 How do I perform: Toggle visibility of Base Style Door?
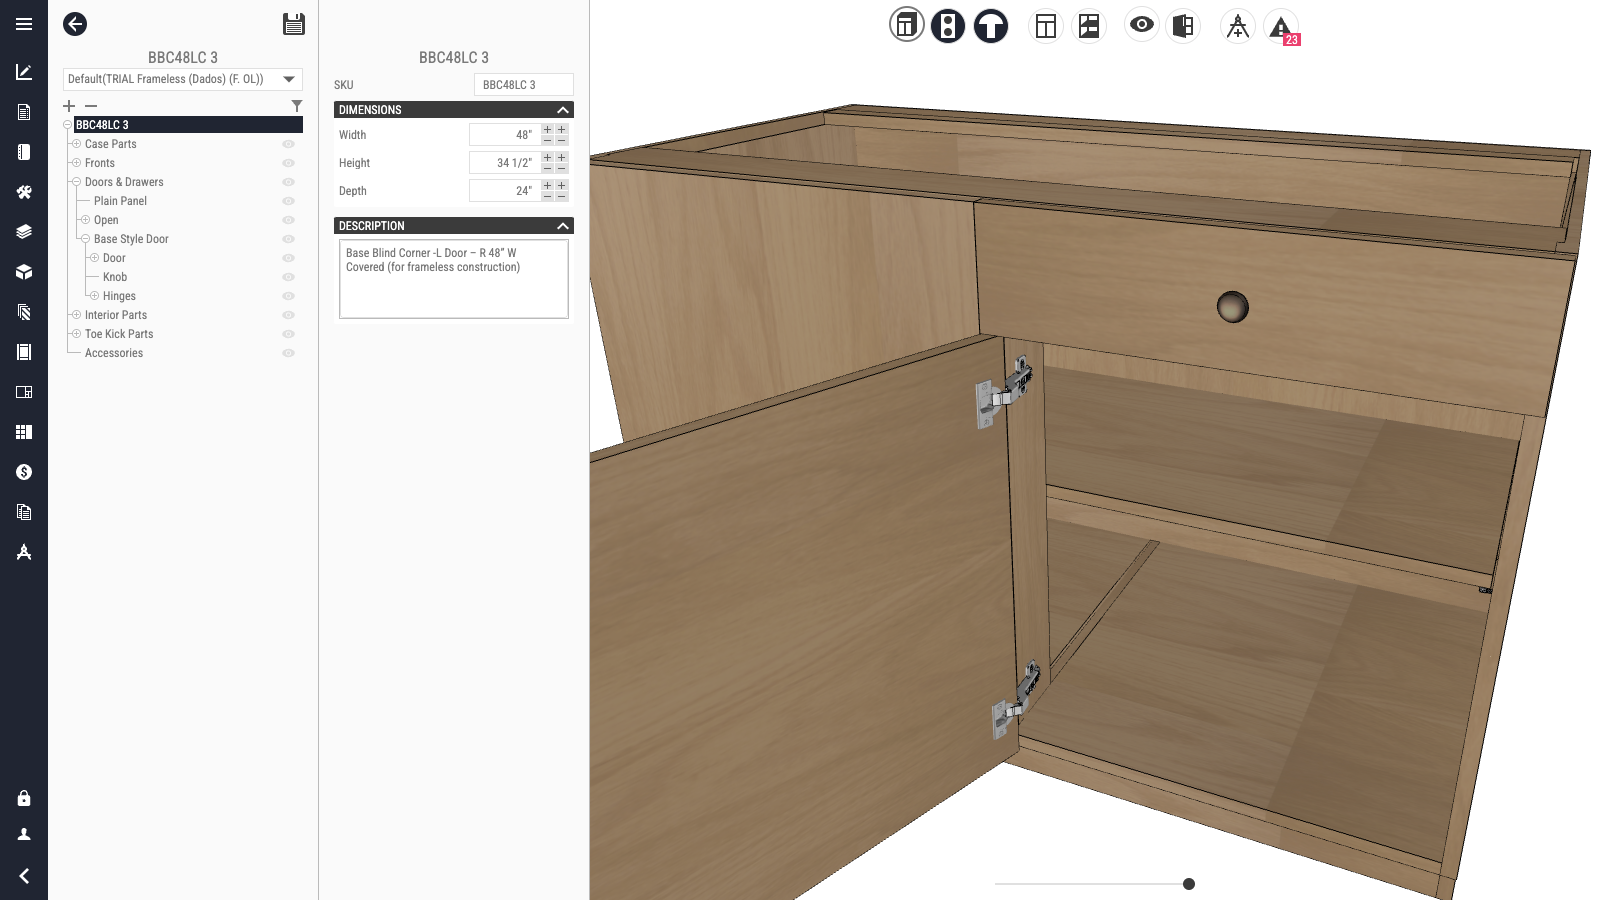288,239
